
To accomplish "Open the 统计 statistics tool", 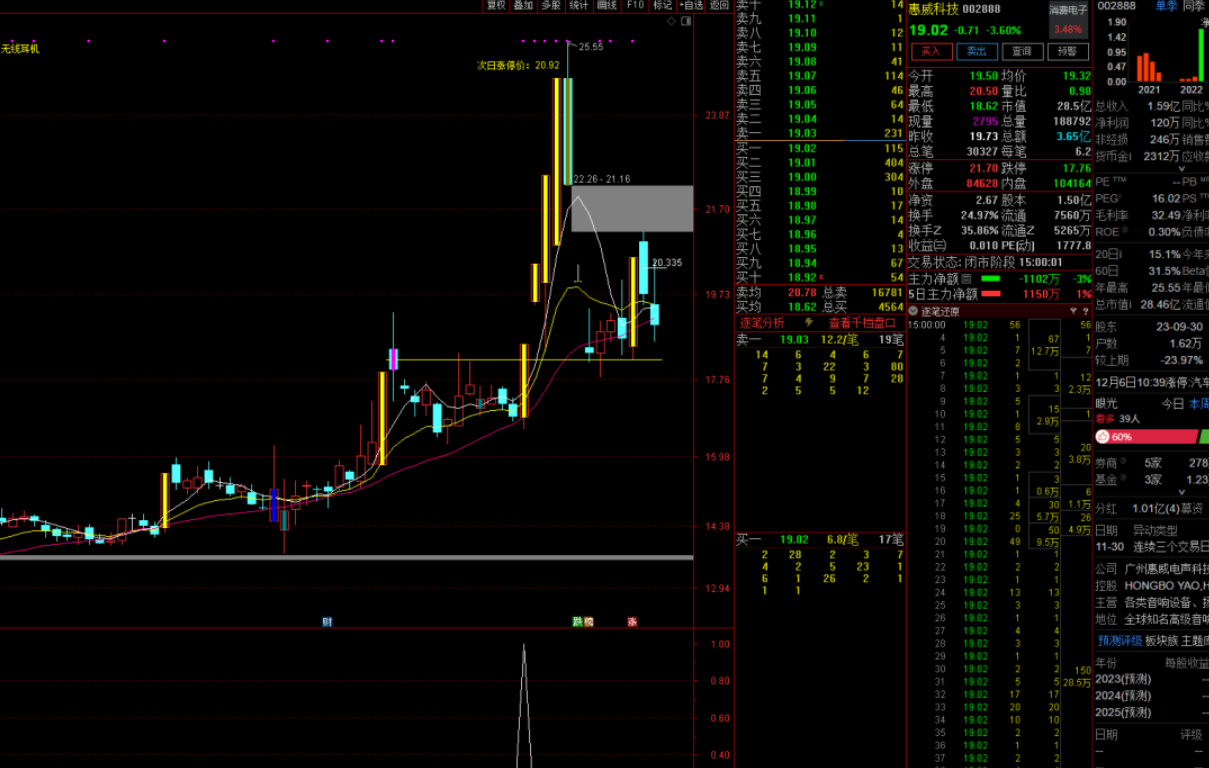I will point(579,5).
